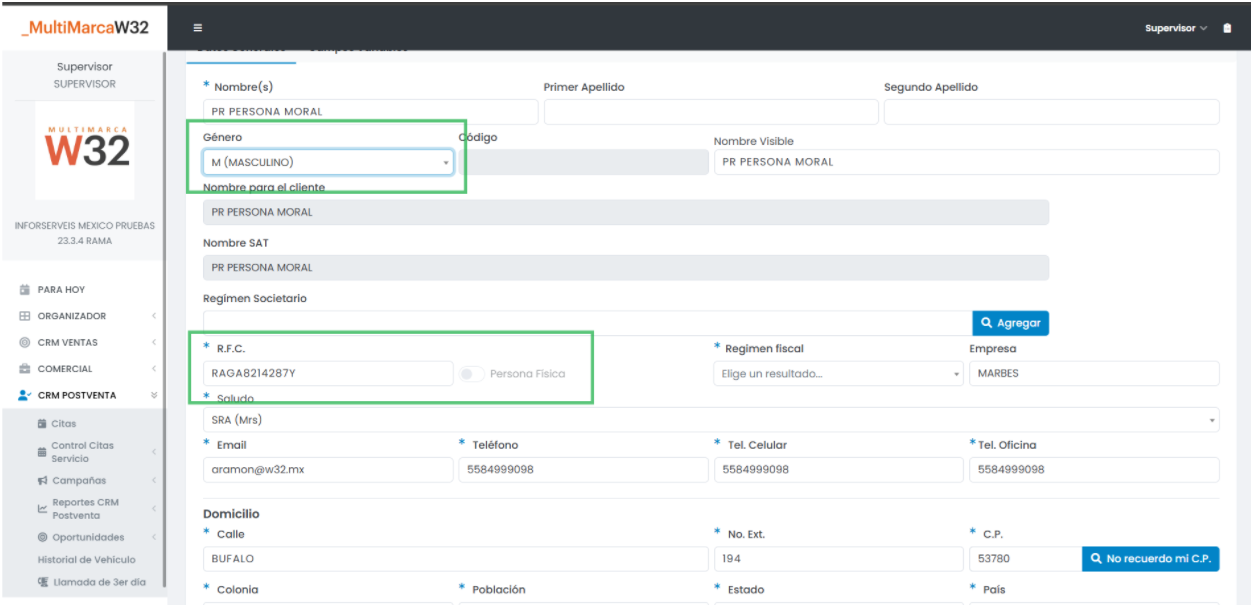The height and width of the screenshot is (607, 1253).
Task: Open the Supervisor user menu
Action: pyautogui.click(x=1175, y=28)
